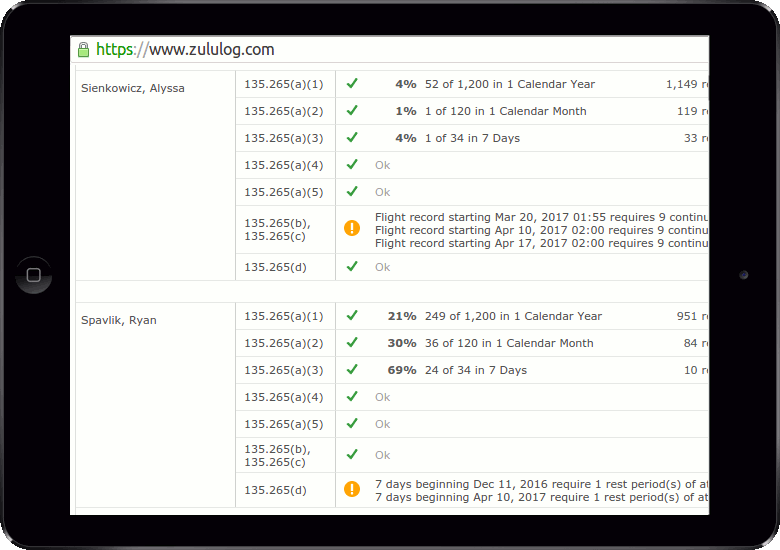This screenshot has height=550, width=780.
Task: Click the orange warning icon for Spavlik 135.265(d)
Action: click(x=352, y=489)
